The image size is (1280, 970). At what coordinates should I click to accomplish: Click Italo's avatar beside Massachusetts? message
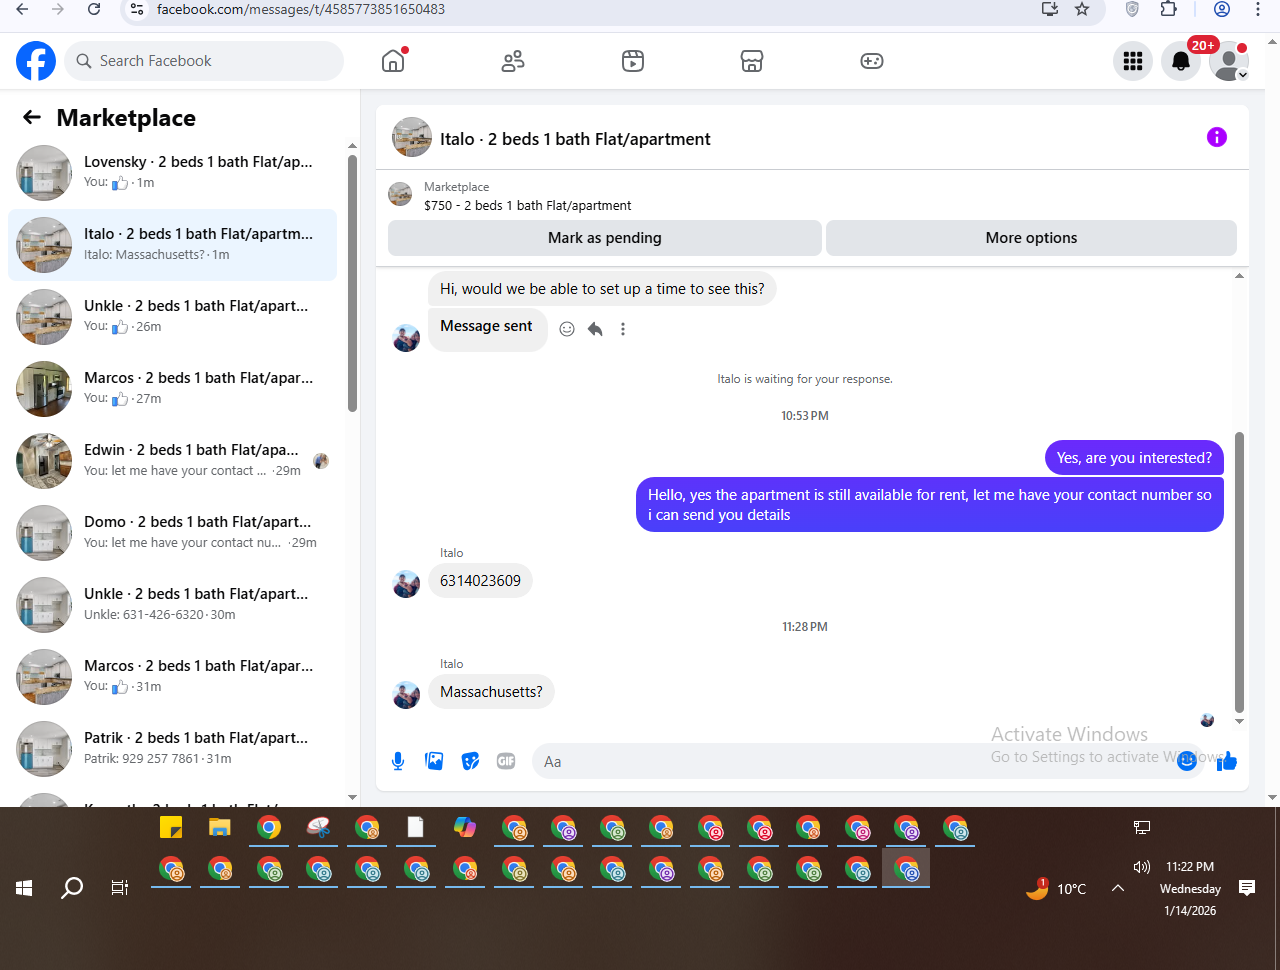pyautogui.click(x=406, y=695)
